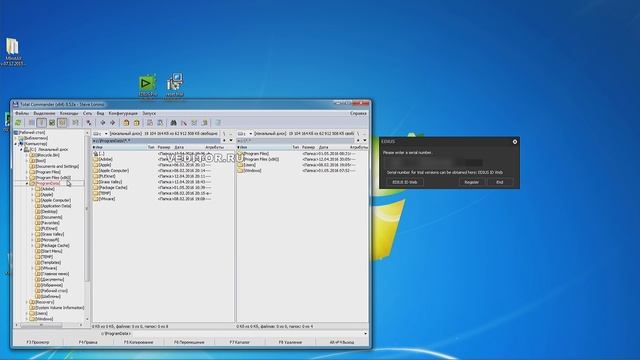Select Users folder in right file panel
This screenshot has width=640, height=360.
[x=249, y=165]
